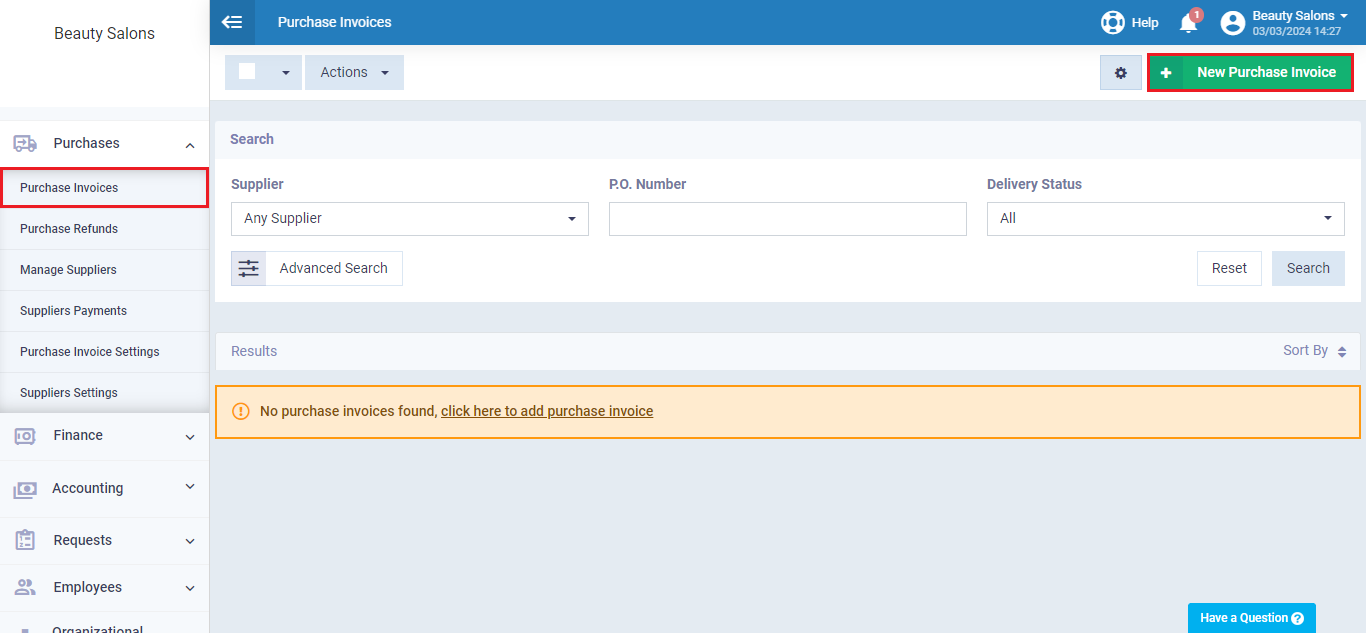This screenshot has width=1366, height=633.
Task: Open the Any Supplier dropdown
Action: tap(410, 218)
